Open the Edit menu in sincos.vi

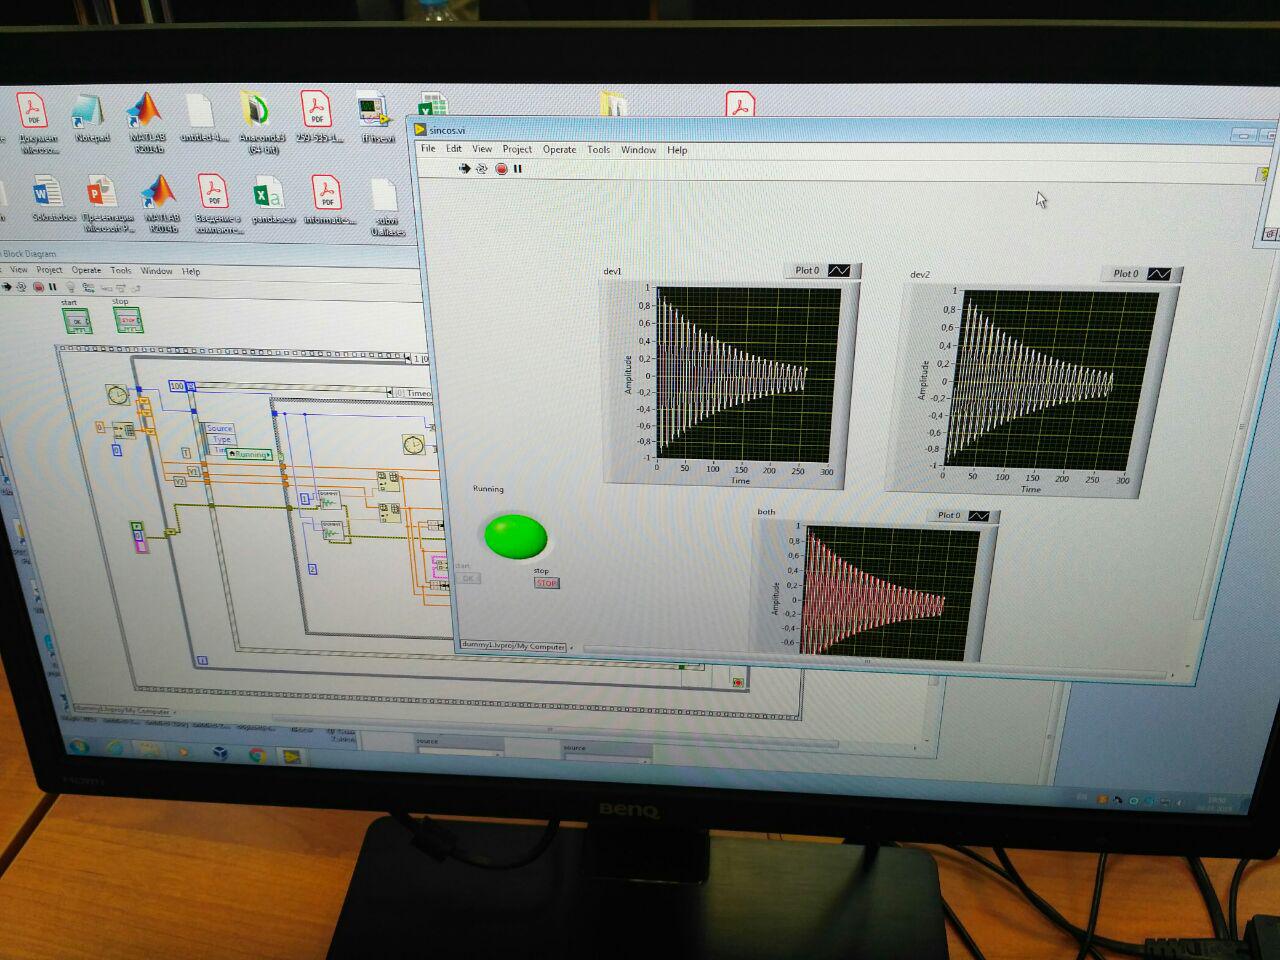point(454,148)
